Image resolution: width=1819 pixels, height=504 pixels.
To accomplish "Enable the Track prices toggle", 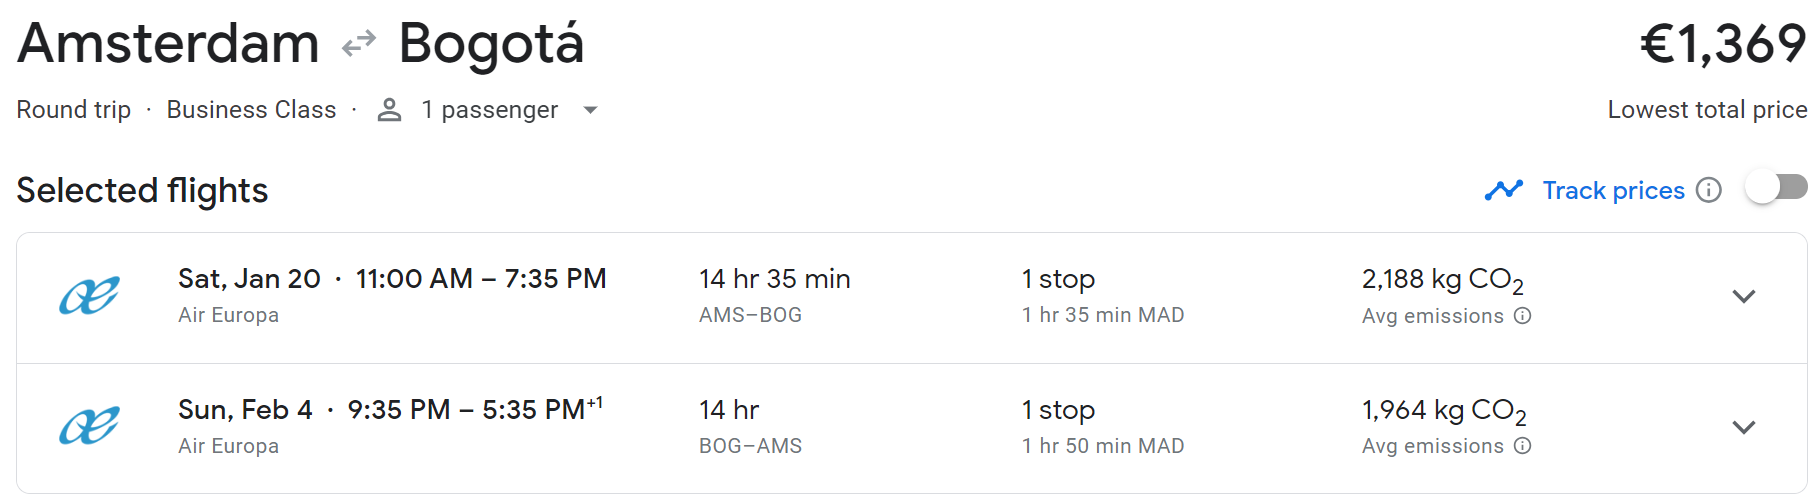I will click(x=1775, y=188).
